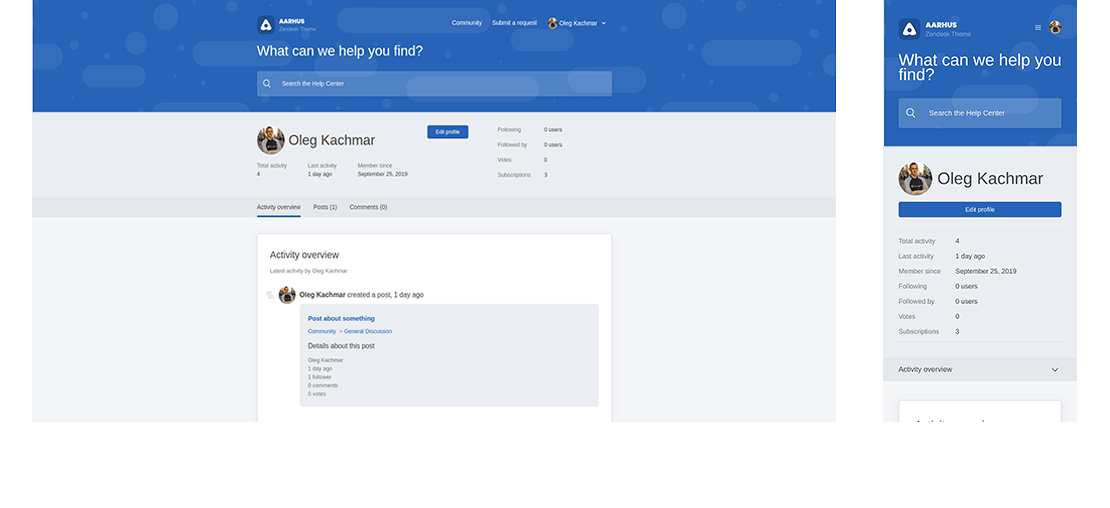
Task: Click the small avatar in the activity entry
Action: [x=287, y=295]
